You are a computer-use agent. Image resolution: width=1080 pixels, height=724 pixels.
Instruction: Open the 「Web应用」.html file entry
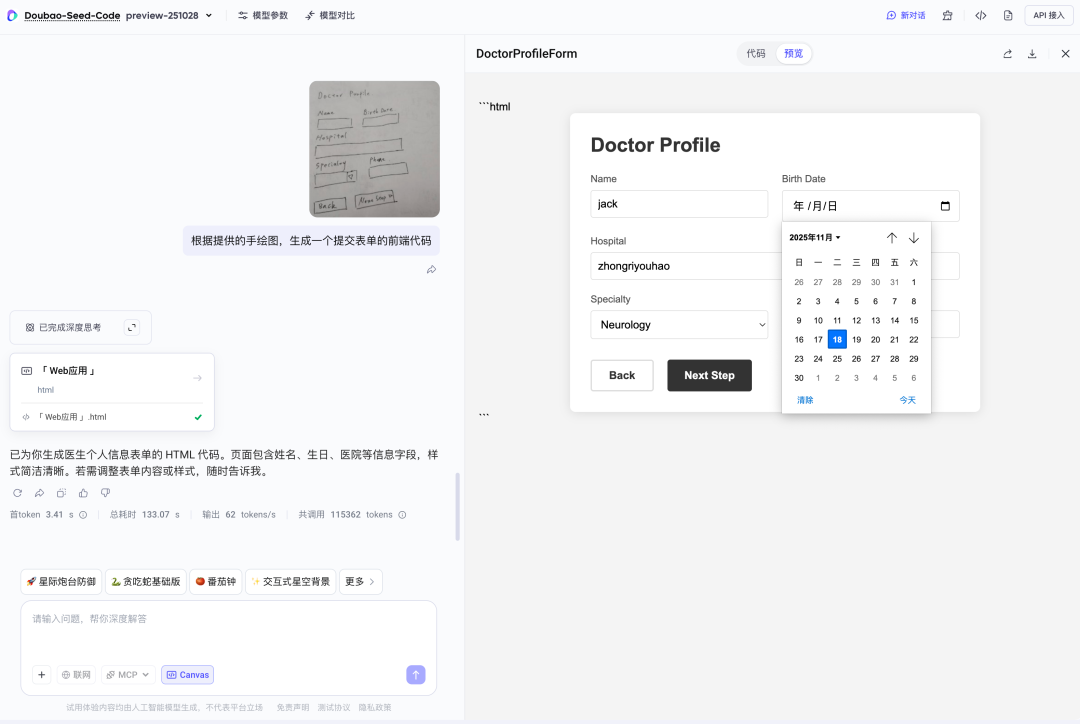[112, 417]
